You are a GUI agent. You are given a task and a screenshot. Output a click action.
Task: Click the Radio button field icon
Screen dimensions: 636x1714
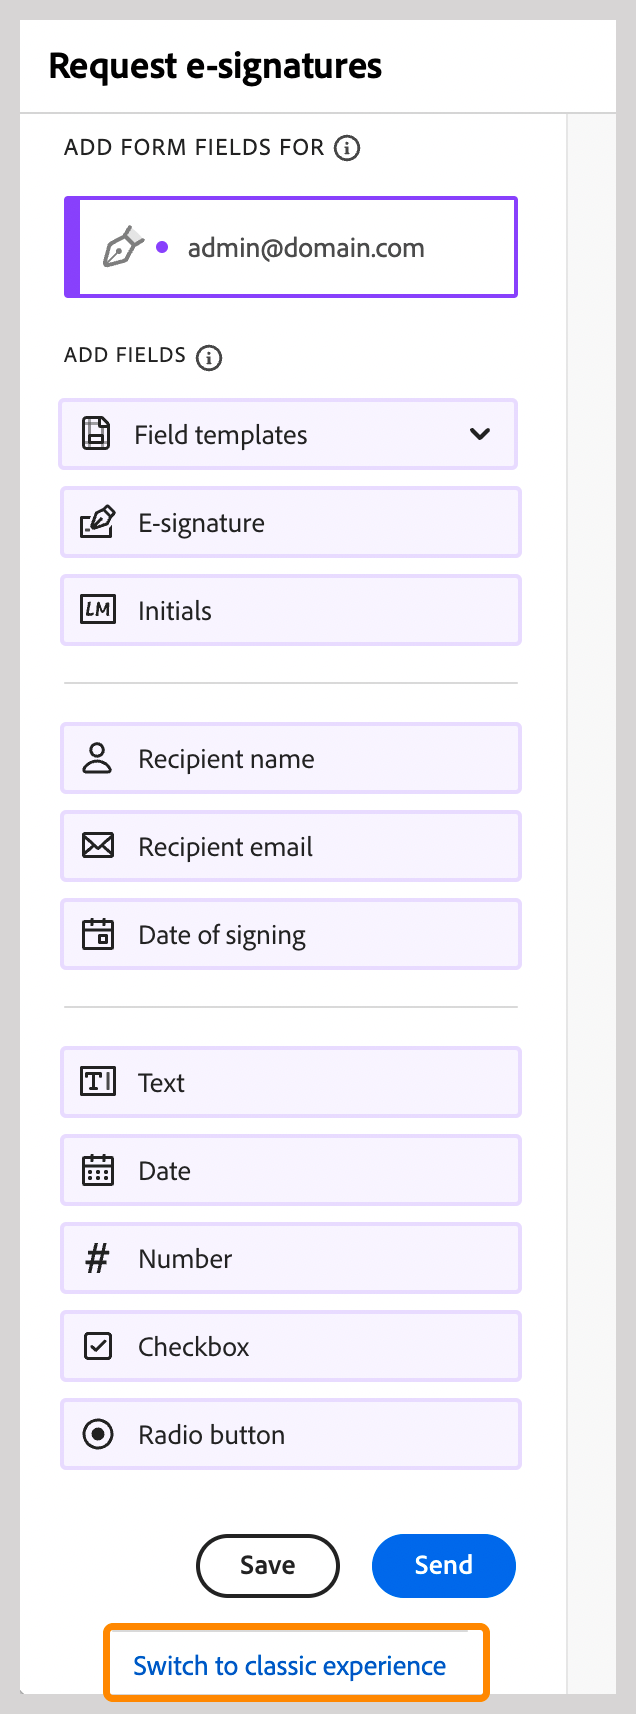pyautogui.click(x=97, y=1434)
